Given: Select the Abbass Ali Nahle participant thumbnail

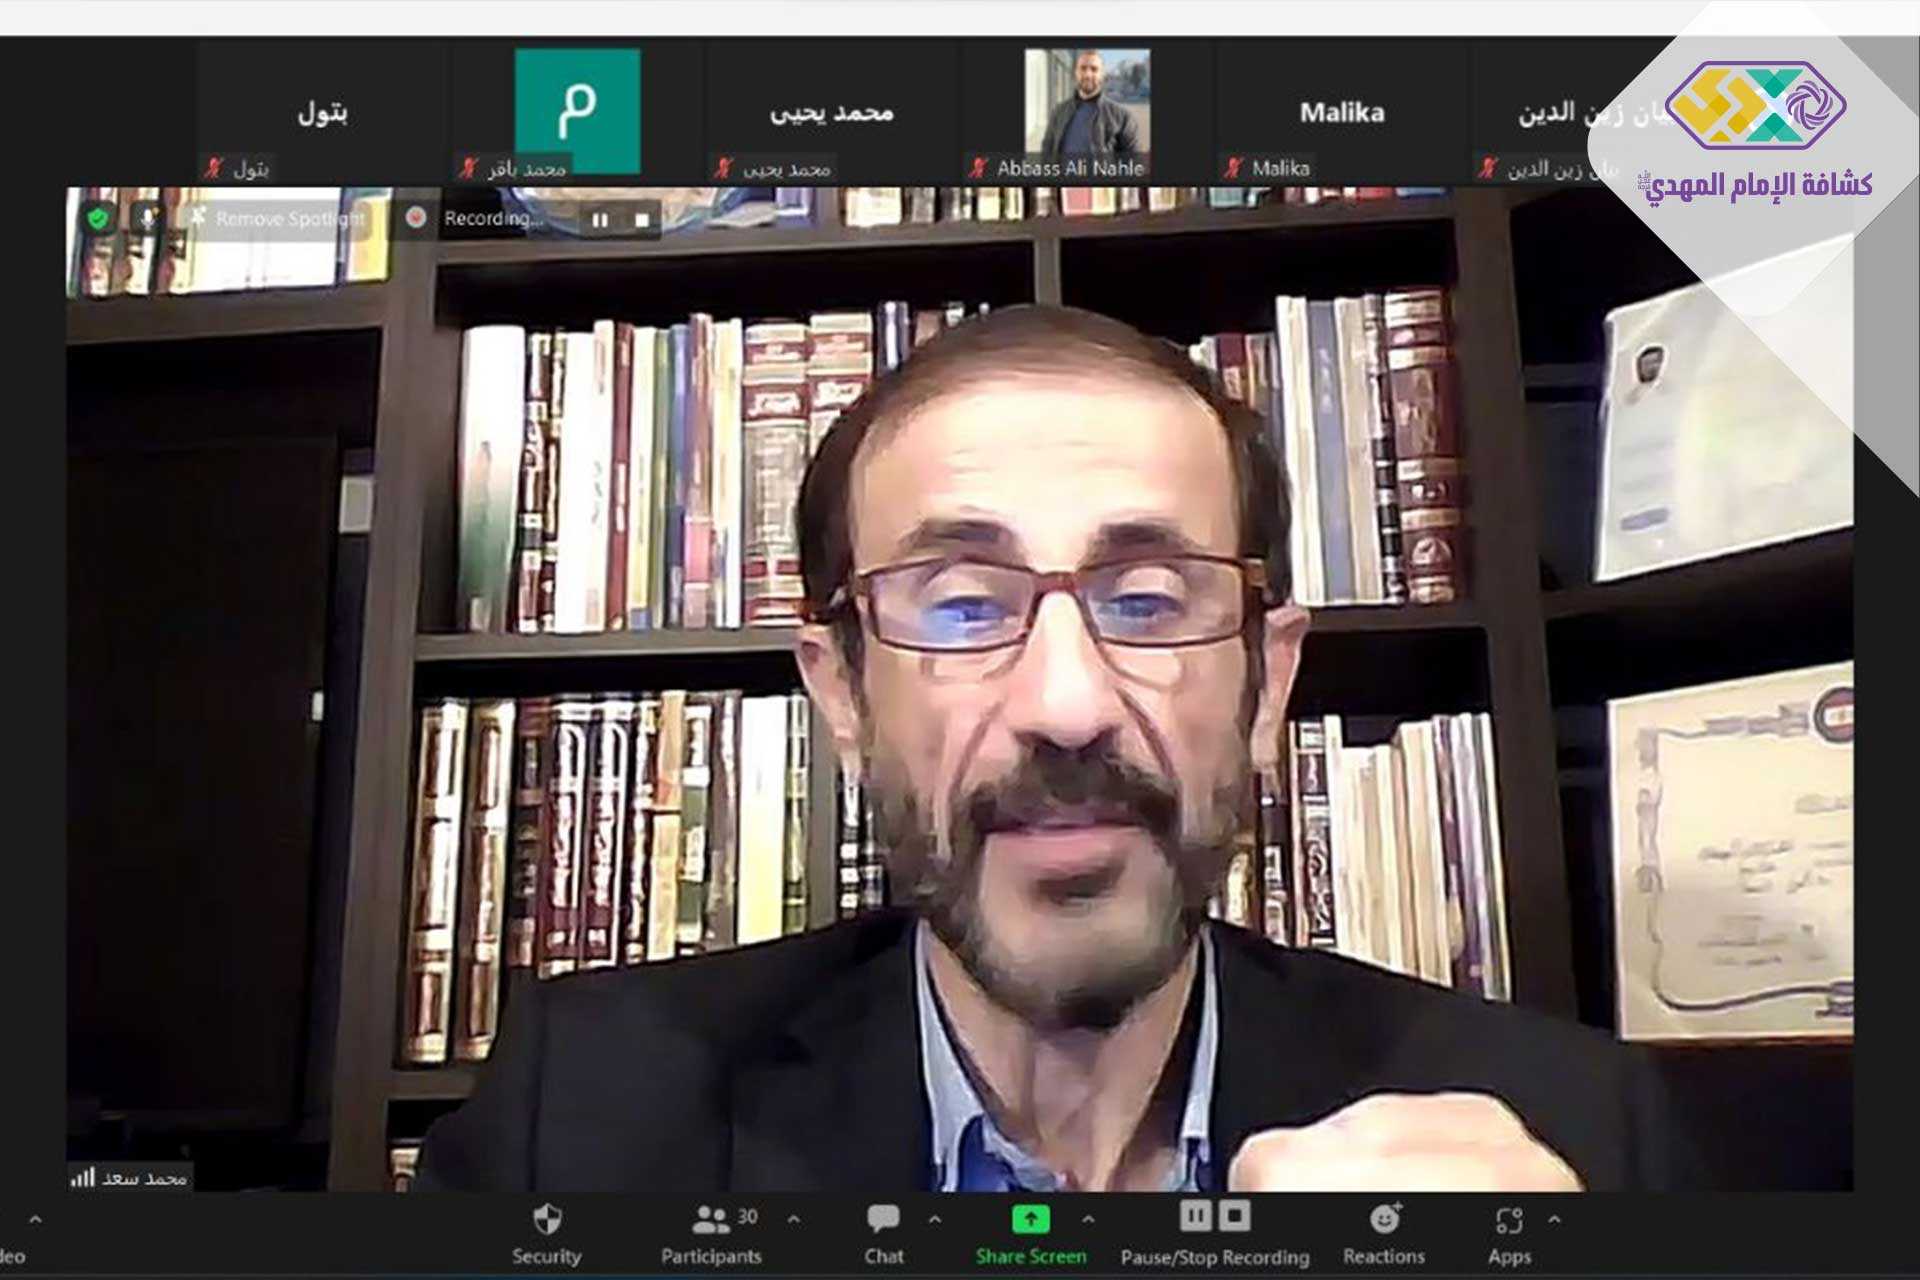Looking at the screenshot, I should pyautogui.click(x=1087, y=112).
